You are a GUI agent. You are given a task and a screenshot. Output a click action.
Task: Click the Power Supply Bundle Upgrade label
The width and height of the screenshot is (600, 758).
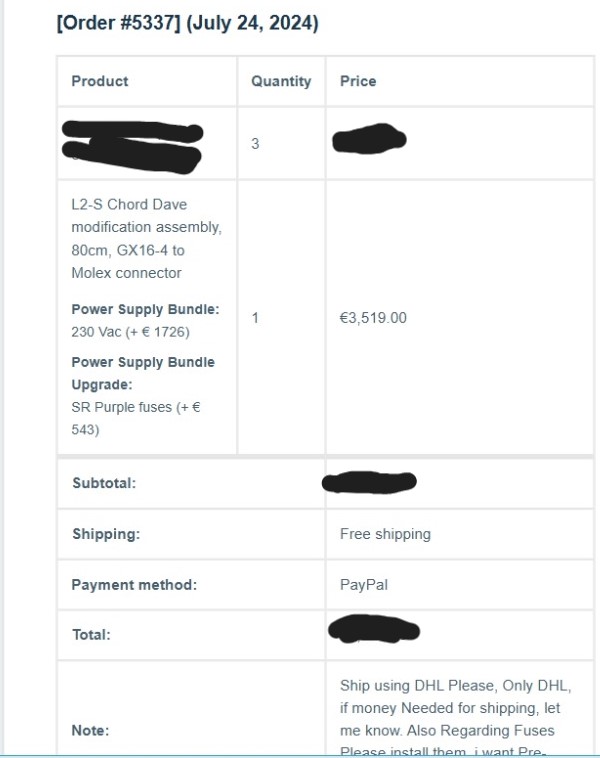pyautogui.click(x=142, y=373)
